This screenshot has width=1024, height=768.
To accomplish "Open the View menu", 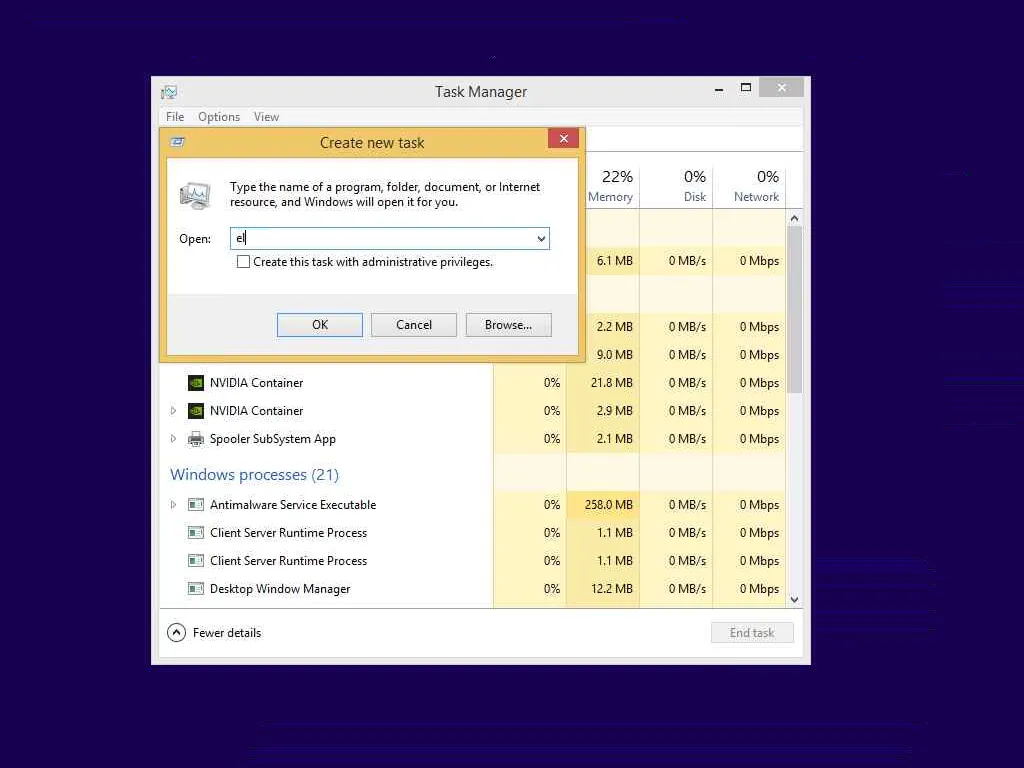I will (266, 117).
